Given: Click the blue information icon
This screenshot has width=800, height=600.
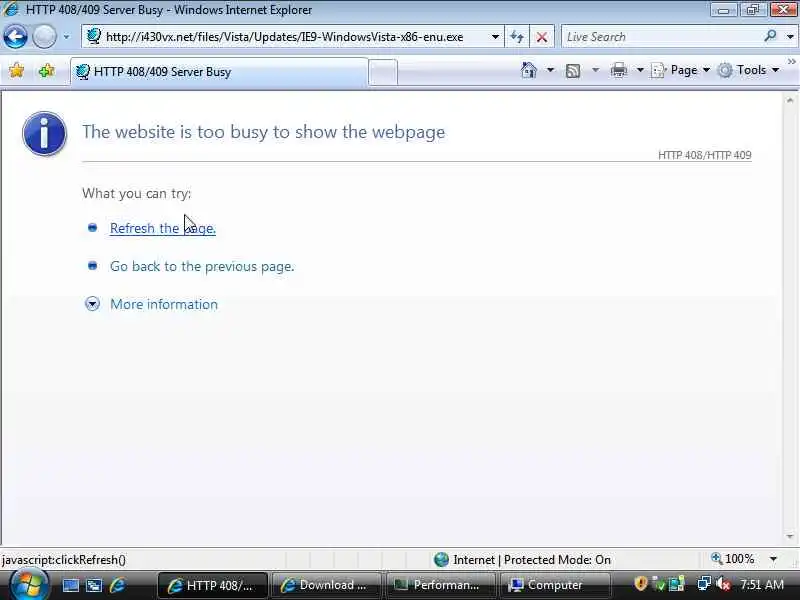Looking at the screenshot, I should 44,134.
